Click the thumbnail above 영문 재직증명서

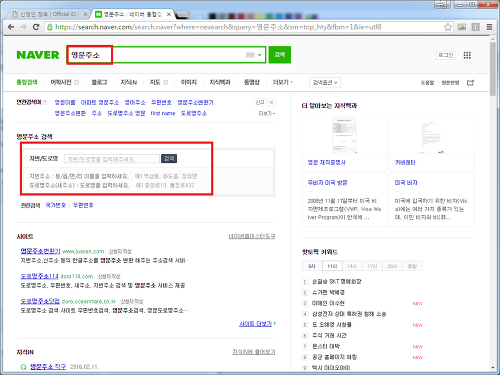point(344,135)
